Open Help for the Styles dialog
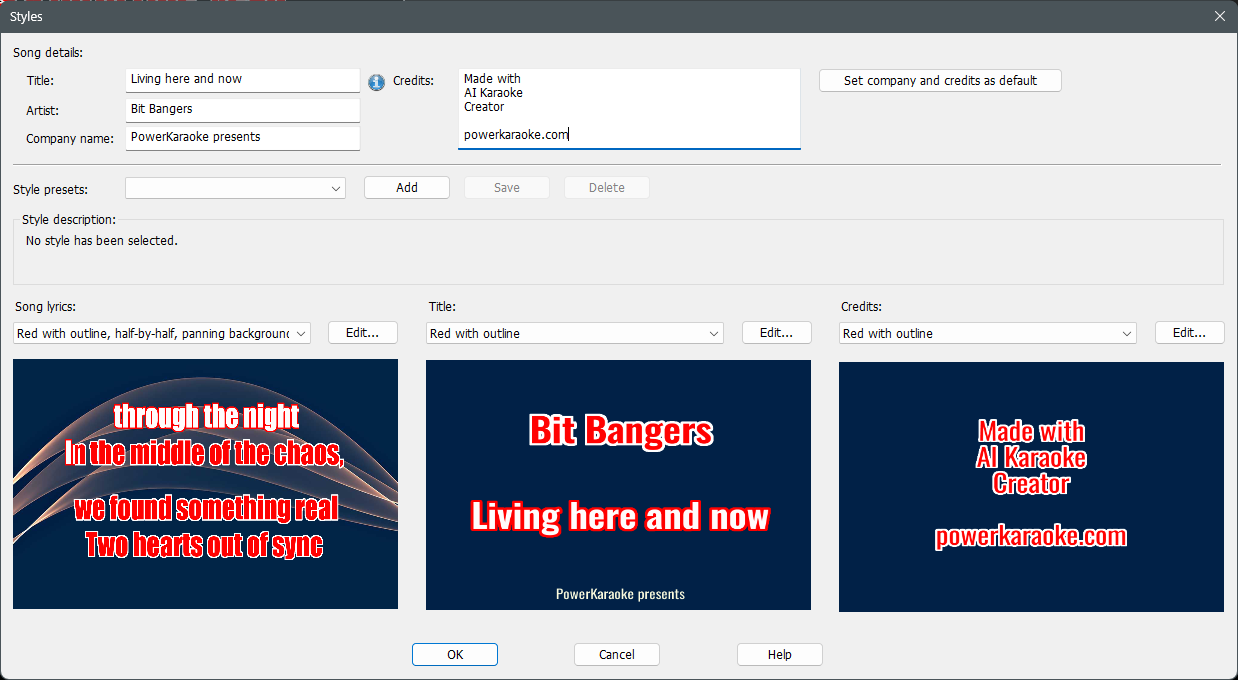 (780, 655)
